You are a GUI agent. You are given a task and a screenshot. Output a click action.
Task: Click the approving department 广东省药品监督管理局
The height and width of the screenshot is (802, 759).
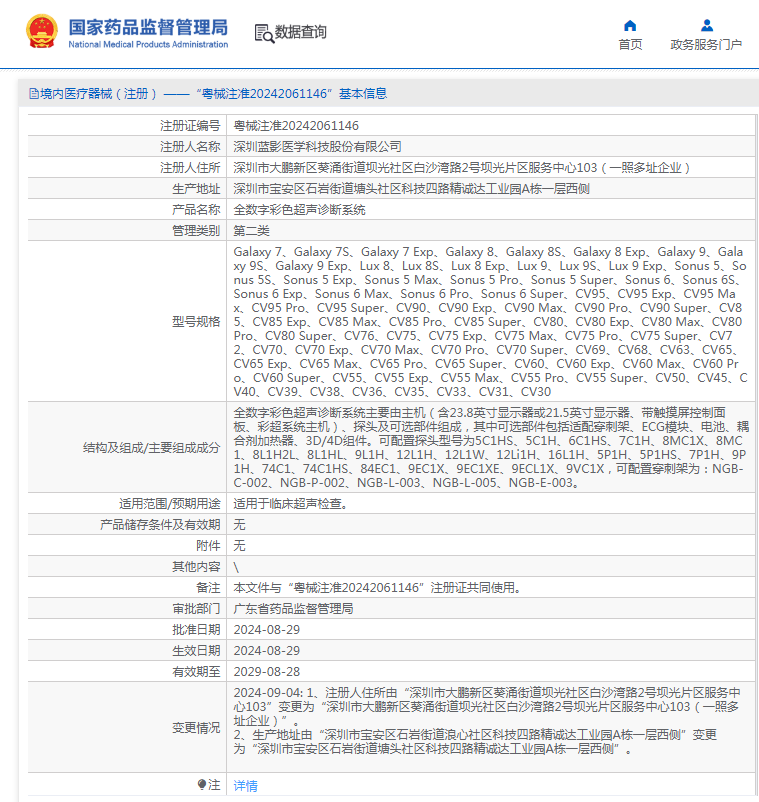293,608
